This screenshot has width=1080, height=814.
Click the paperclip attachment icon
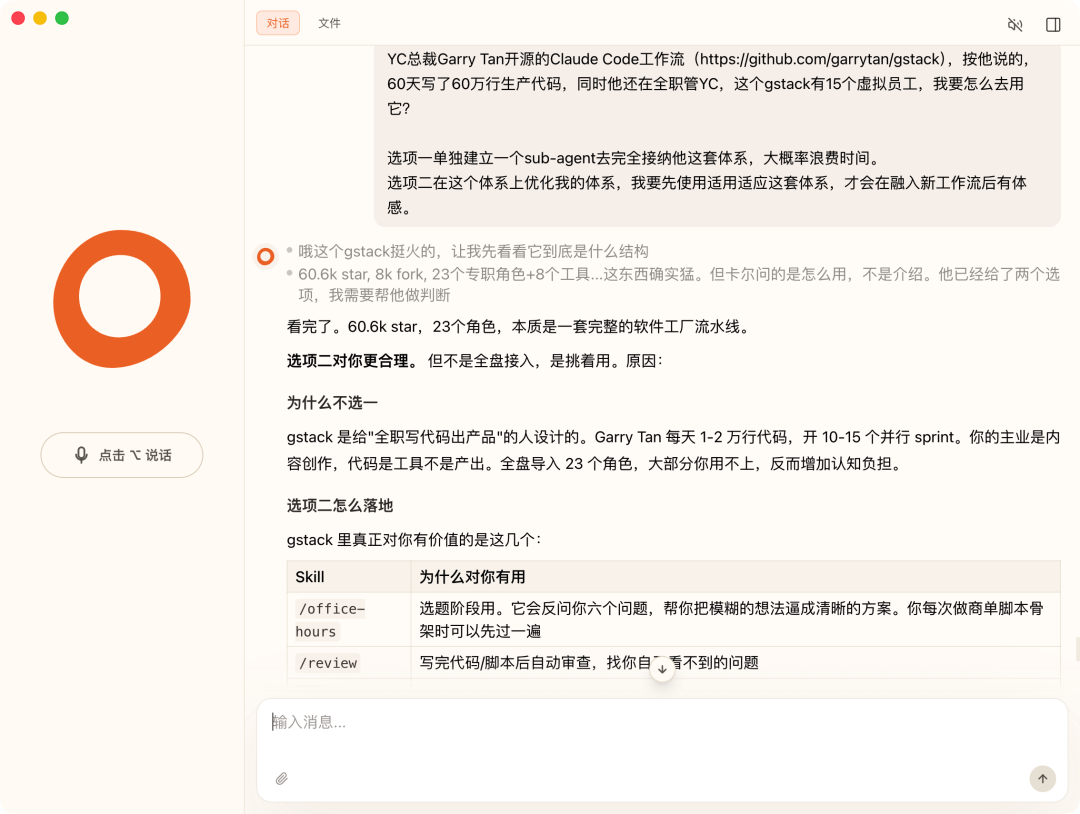(281, 778)
